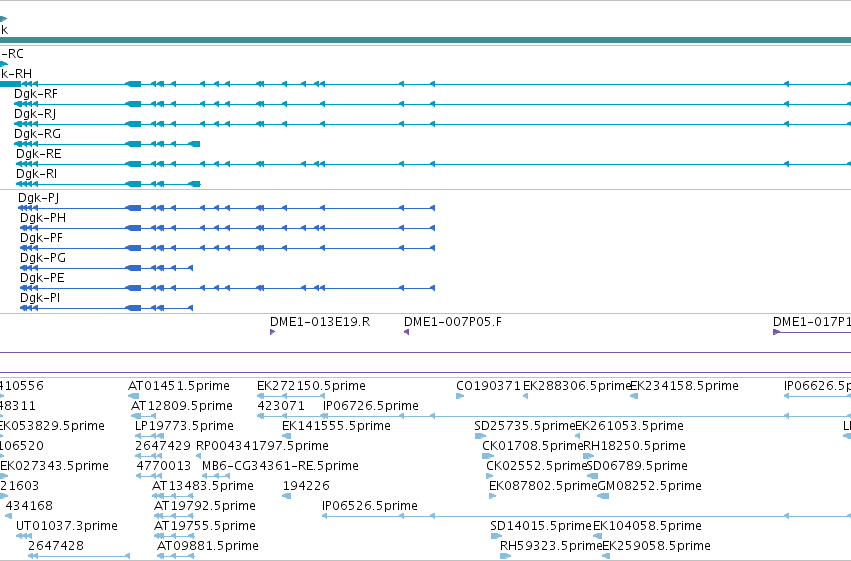Click the EK288306.5prime EST label

coord(577,386)
